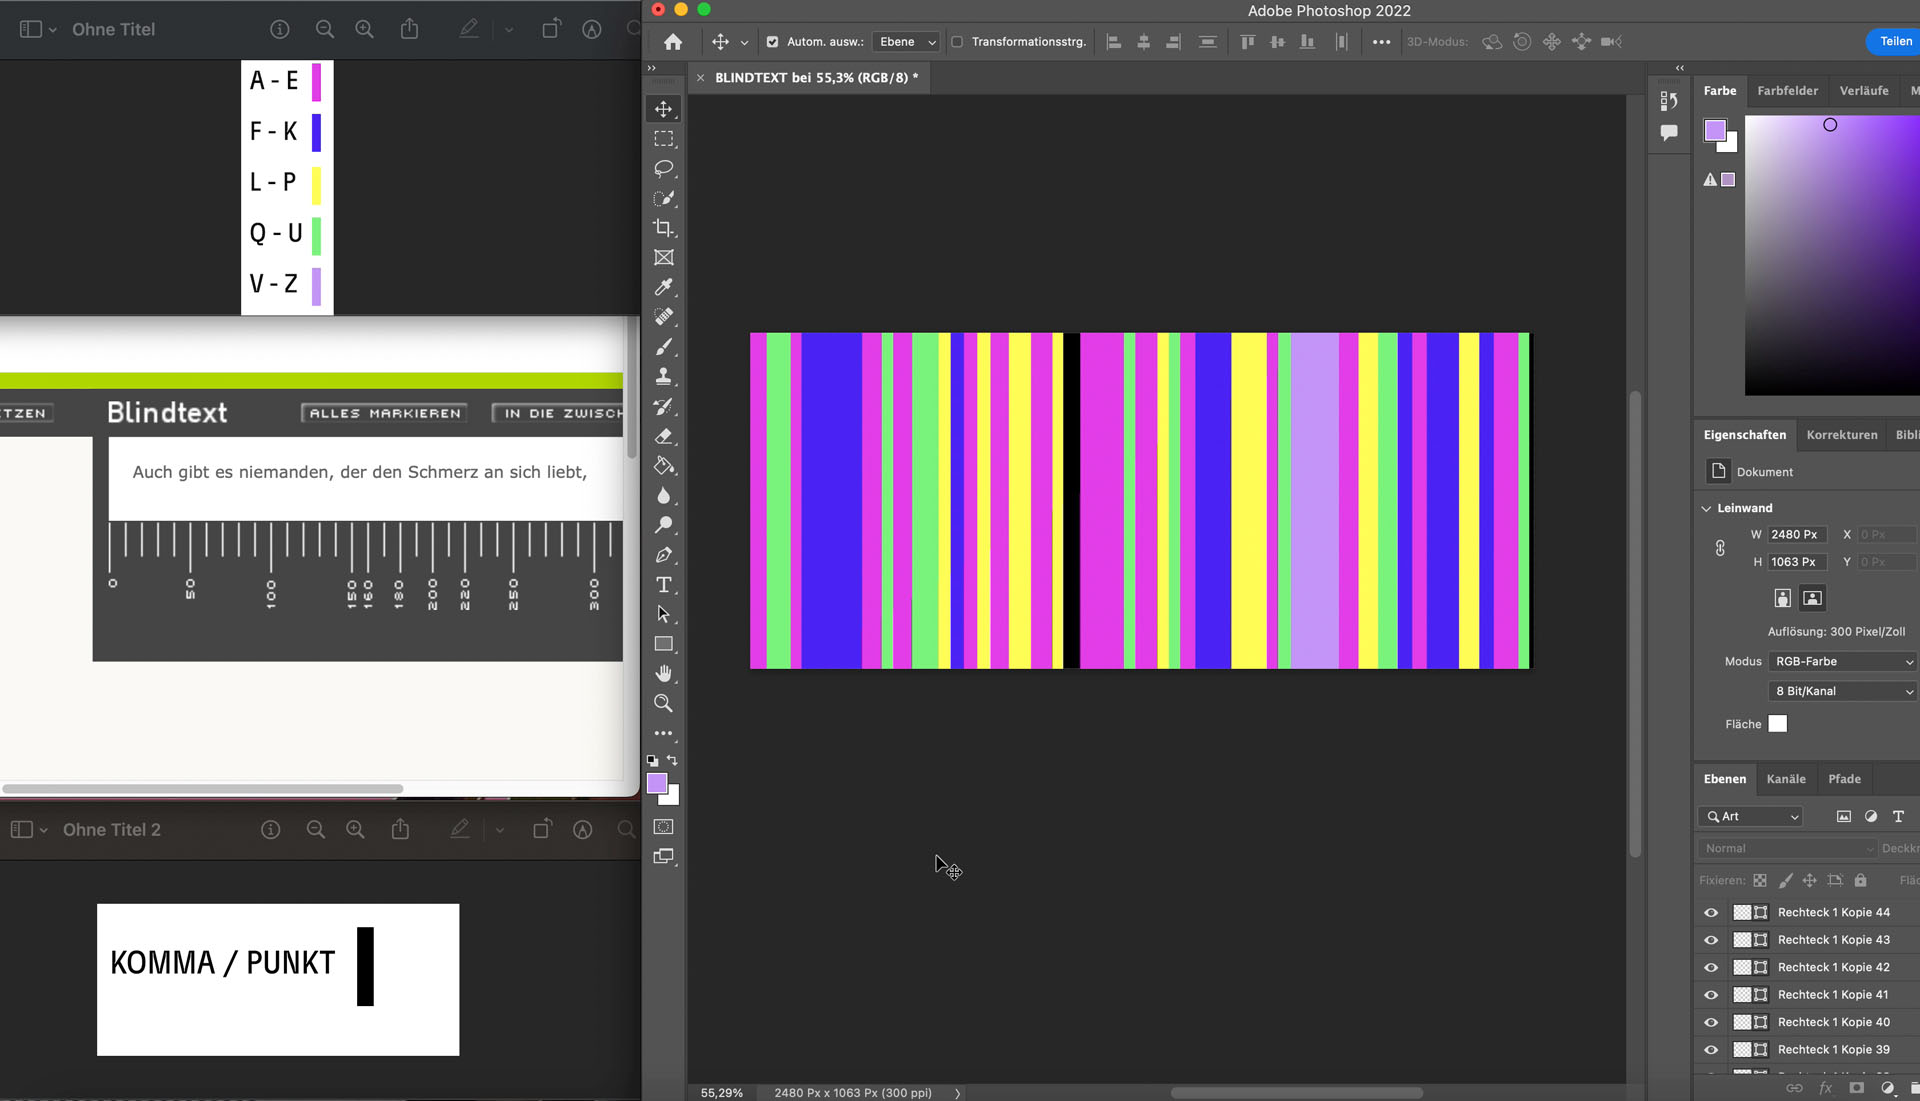Toggle Quick Mask mode icon
The height and width of the screenshot is (1101, 1920).
(x=663, y=827)
